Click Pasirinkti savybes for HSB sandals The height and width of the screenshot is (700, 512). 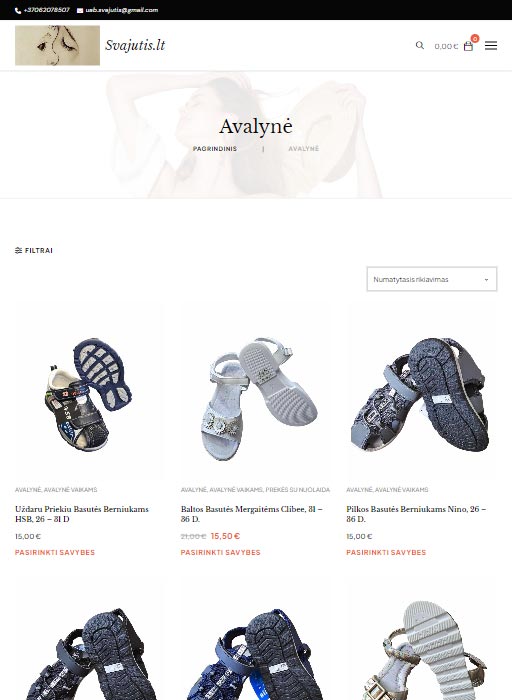click(55, 552)
